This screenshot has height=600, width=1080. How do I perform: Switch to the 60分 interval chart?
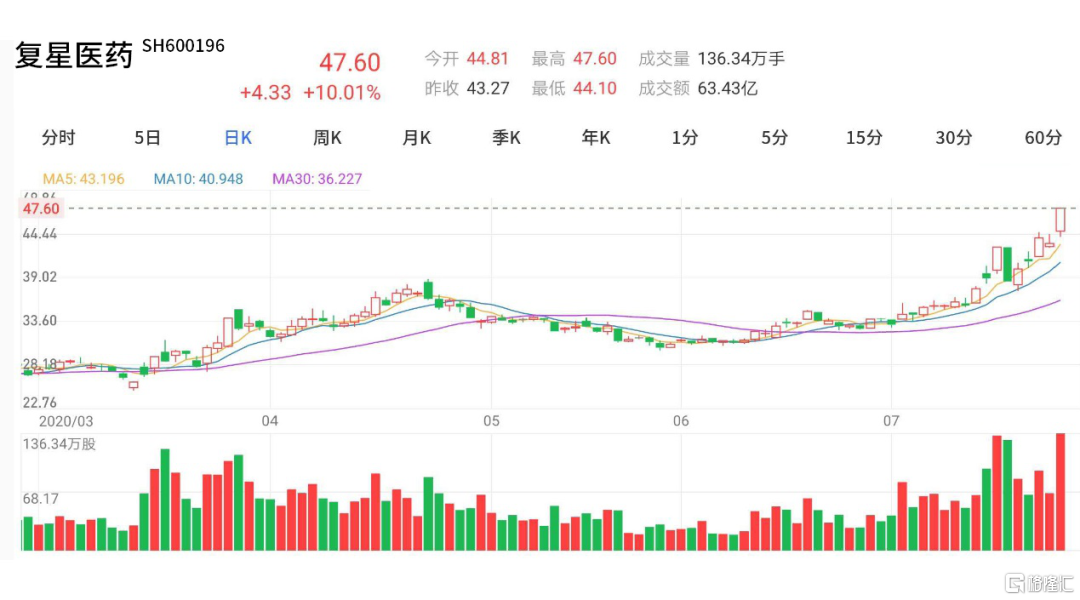pos(1043,138)
